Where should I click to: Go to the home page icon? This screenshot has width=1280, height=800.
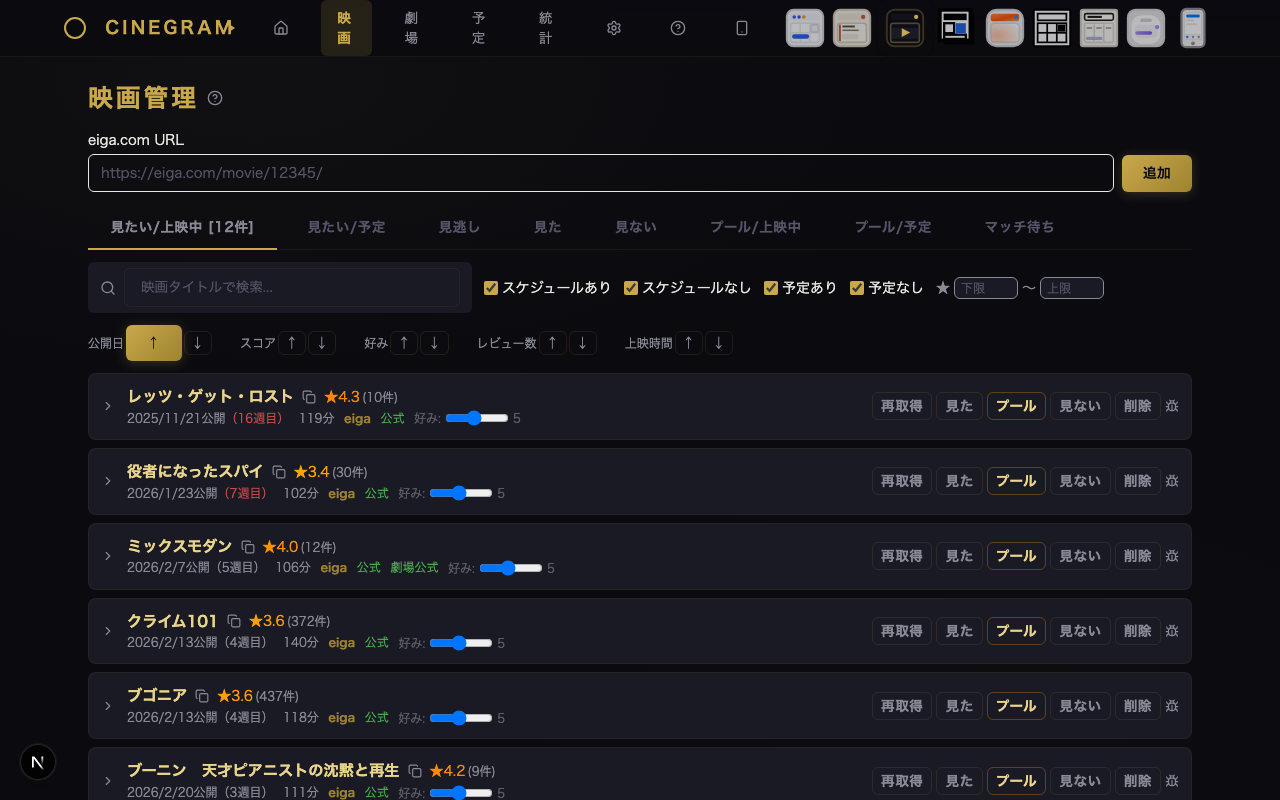(281, 28)
